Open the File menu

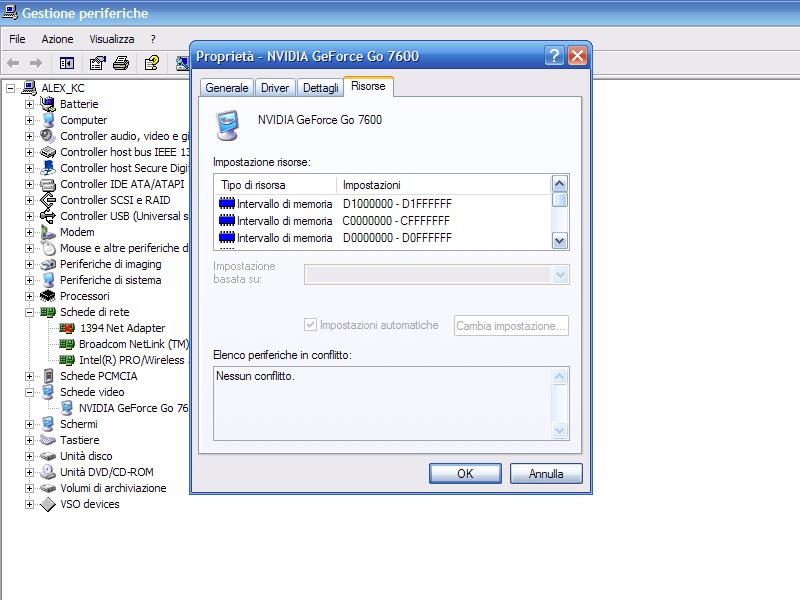[17, 39]
